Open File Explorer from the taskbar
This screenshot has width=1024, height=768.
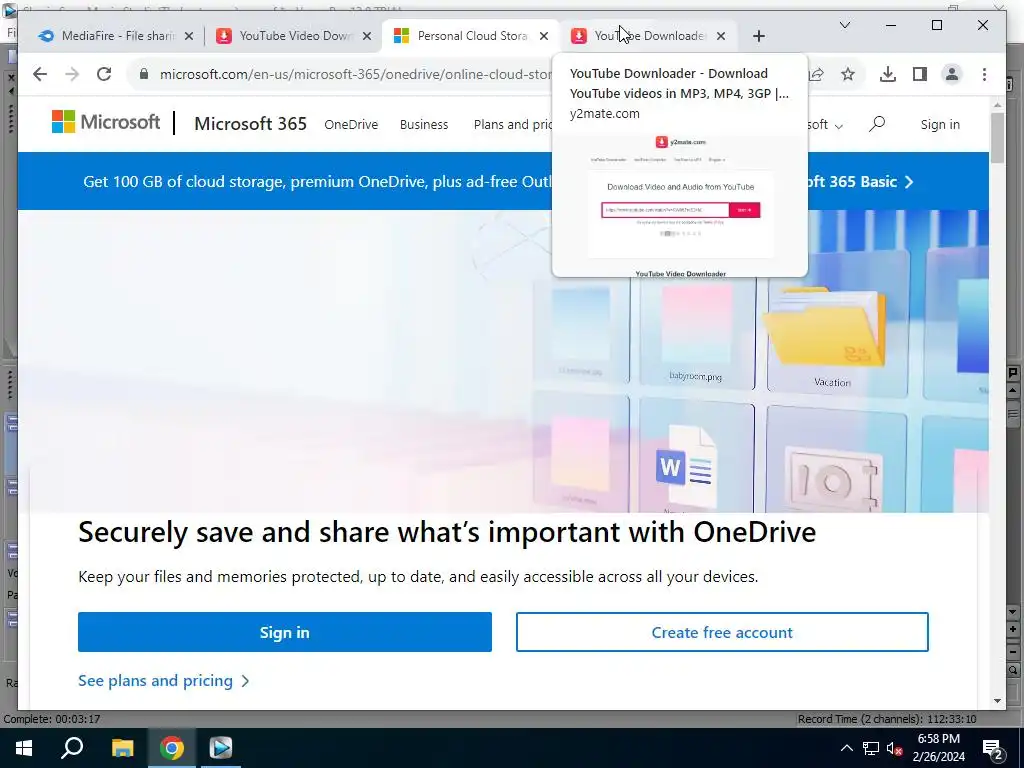[x=122, y=748]
